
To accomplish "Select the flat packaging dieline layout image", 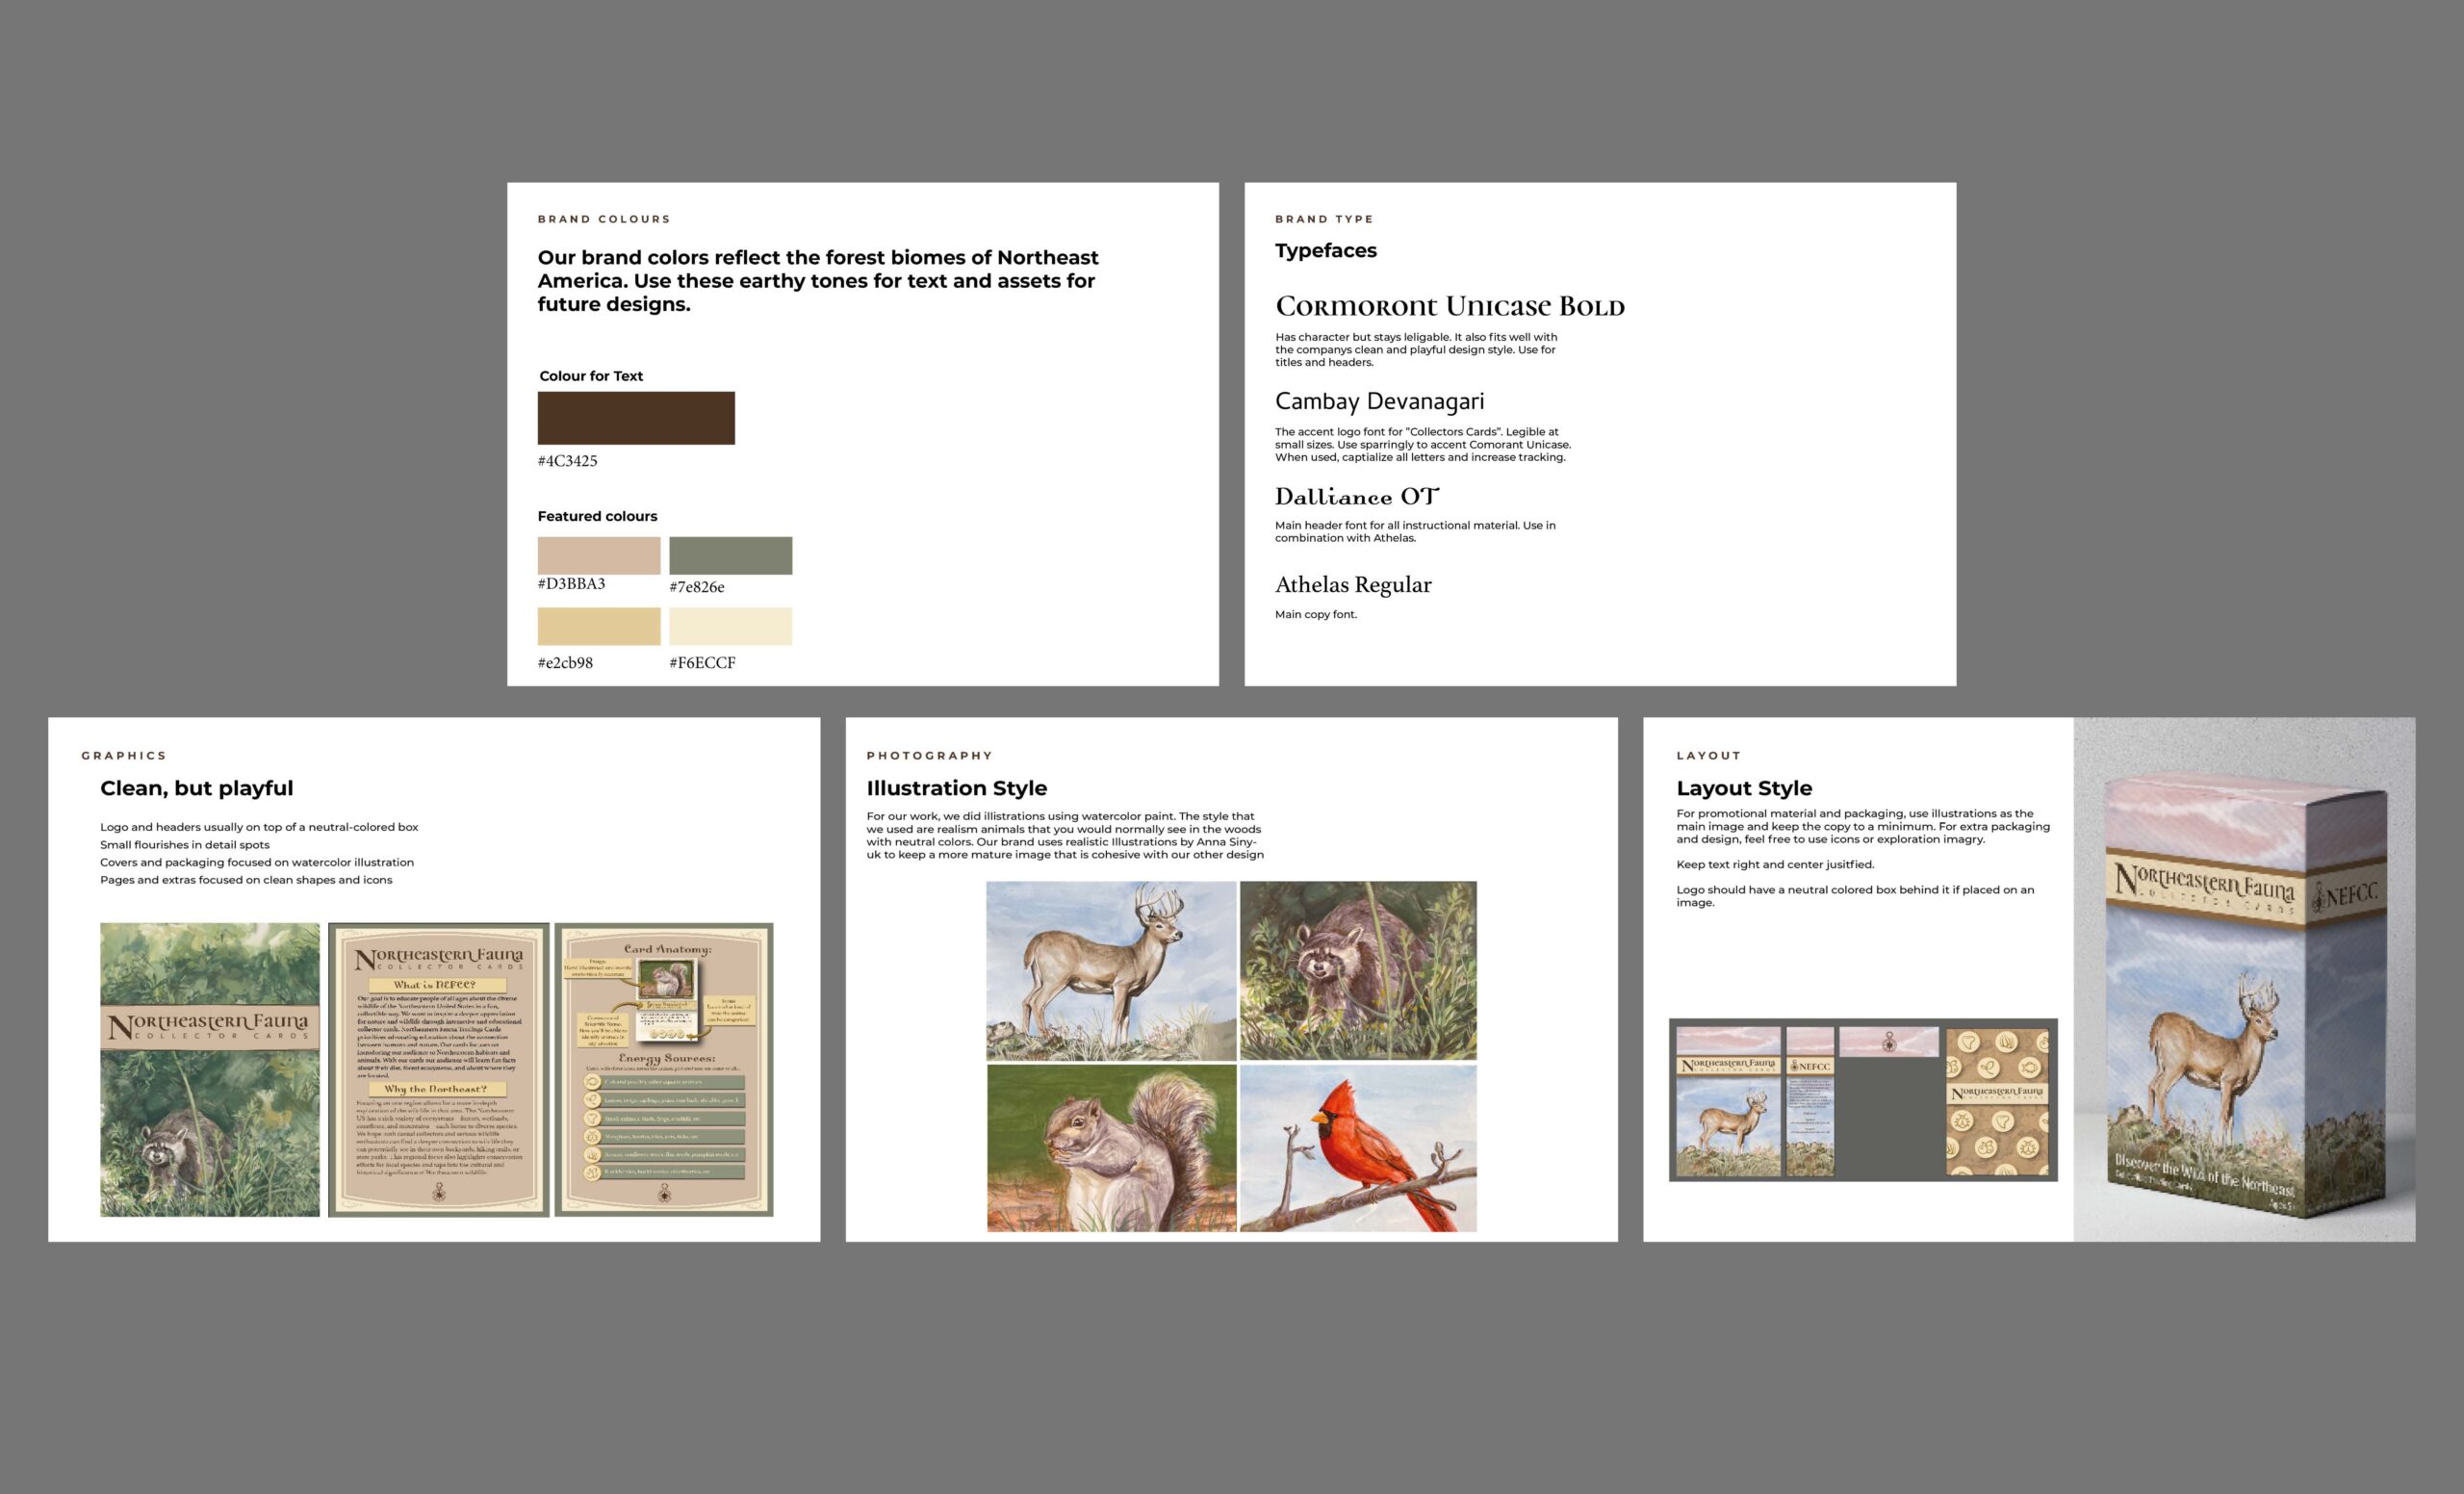I will pos(1863,1099).
